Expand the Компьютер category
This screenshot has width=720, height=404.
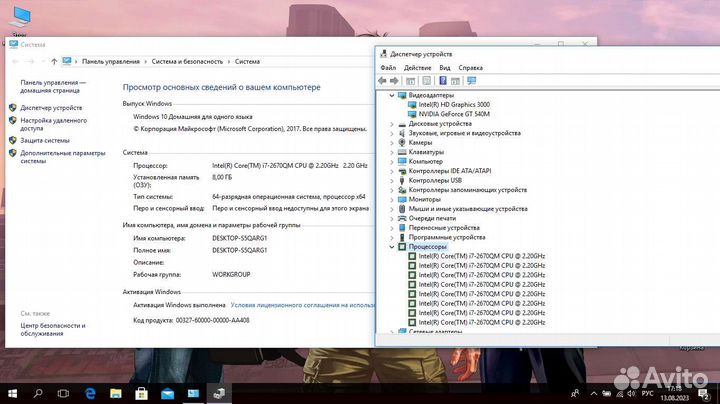tap(392, 162)
